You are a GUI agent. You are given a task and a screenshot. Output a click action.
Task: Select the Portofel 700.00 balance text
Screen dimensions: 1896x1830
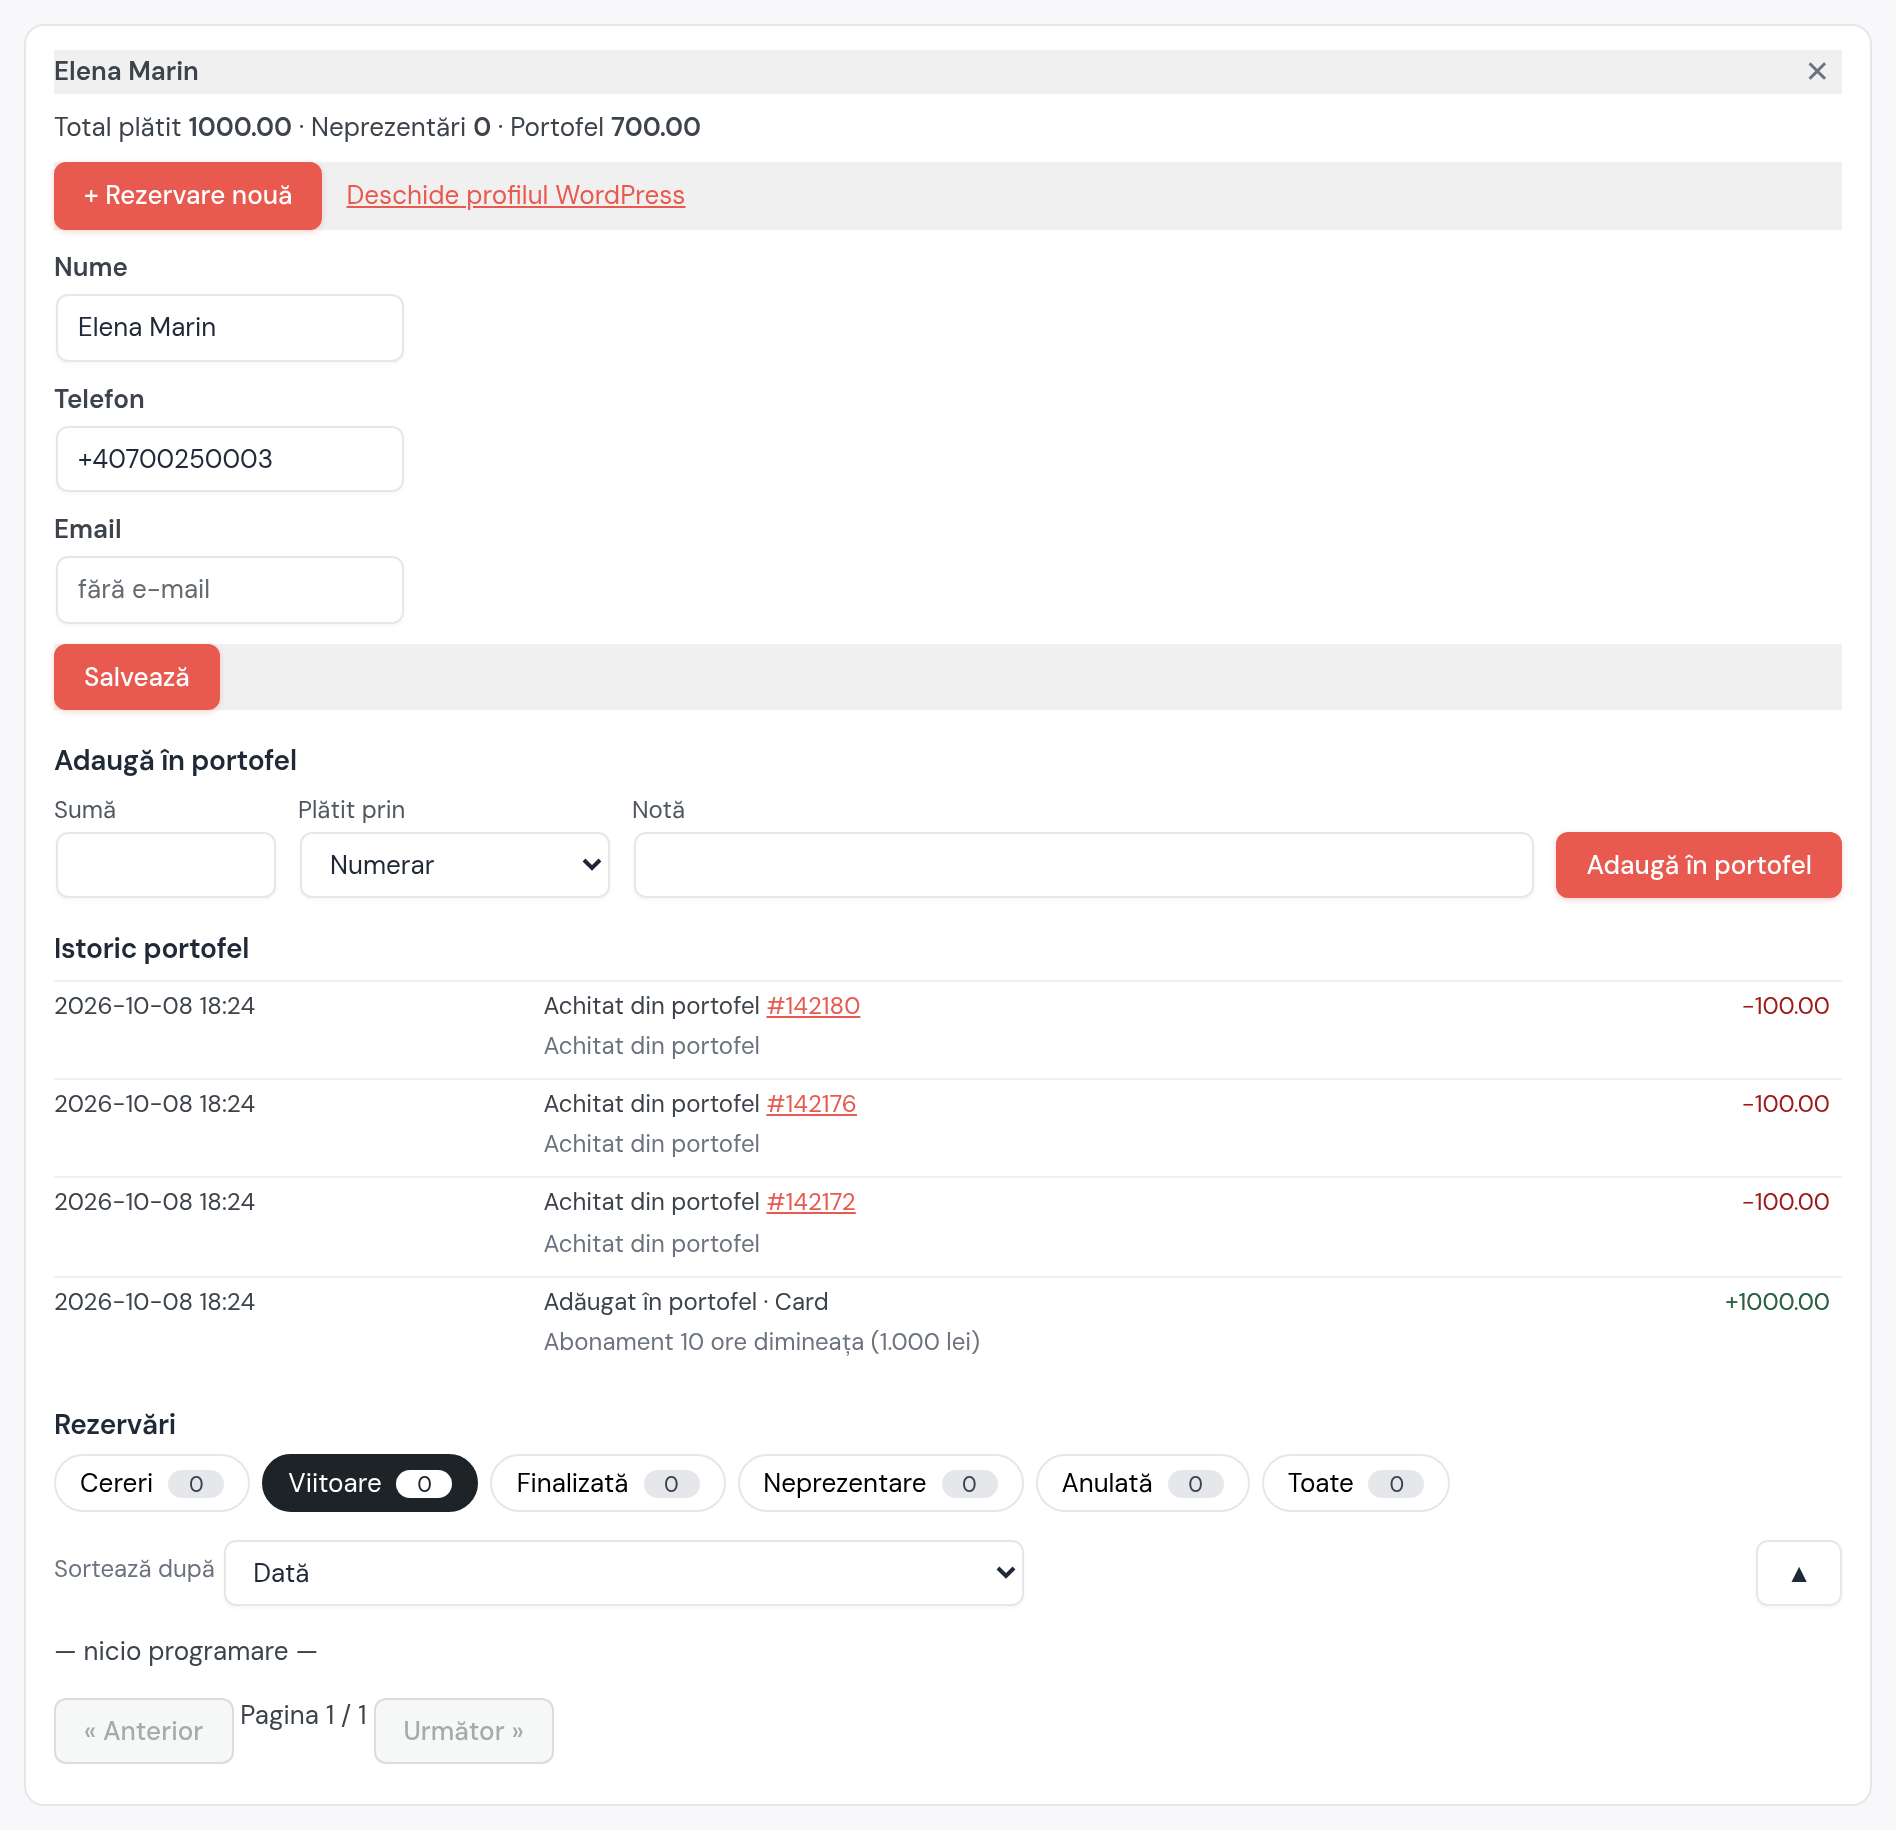[x=605, y=127]
